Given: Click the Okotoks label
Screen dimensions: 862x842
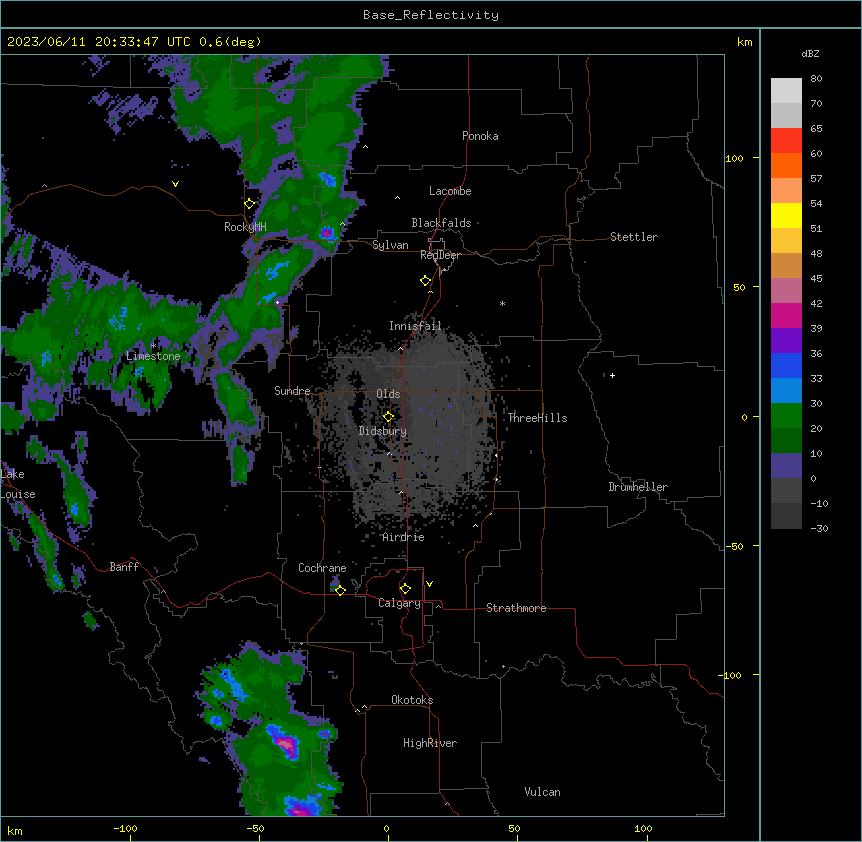Looking at the screenshot, I should point(412,700).
